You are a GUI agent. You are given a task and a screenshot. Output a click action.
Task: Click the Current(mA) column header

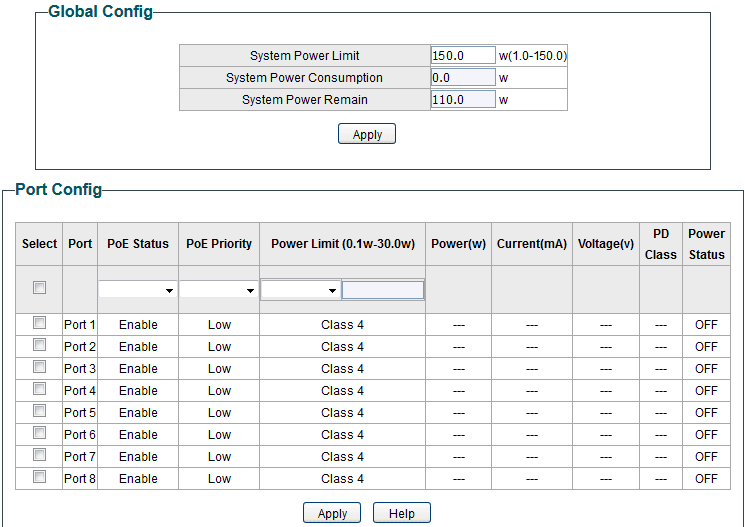(x=532, y=244)
